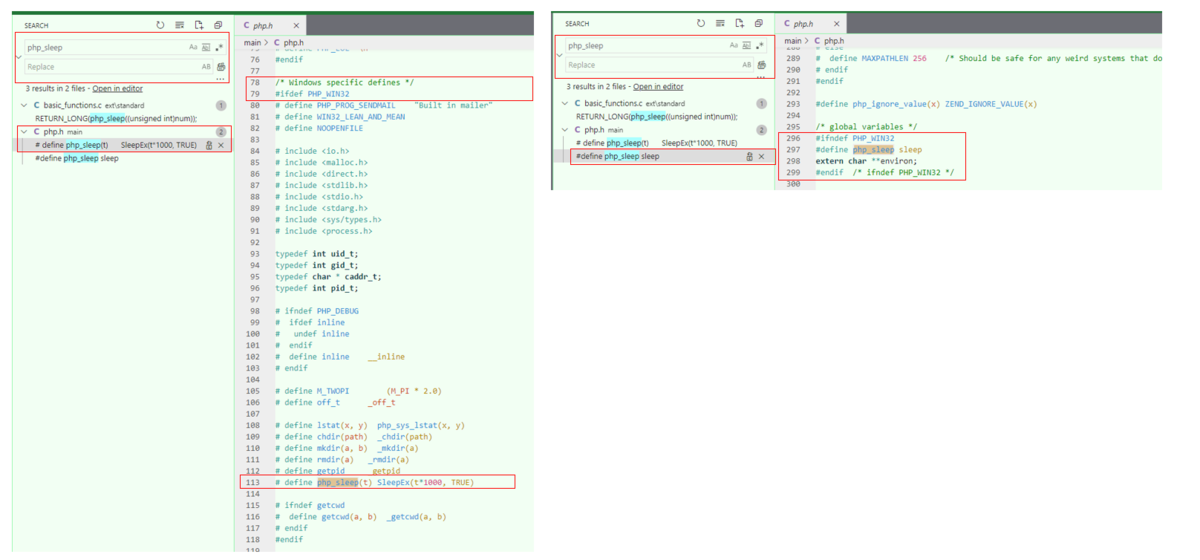Refresh search results in right window
The image size is (1200, 560).
point(700,23)
